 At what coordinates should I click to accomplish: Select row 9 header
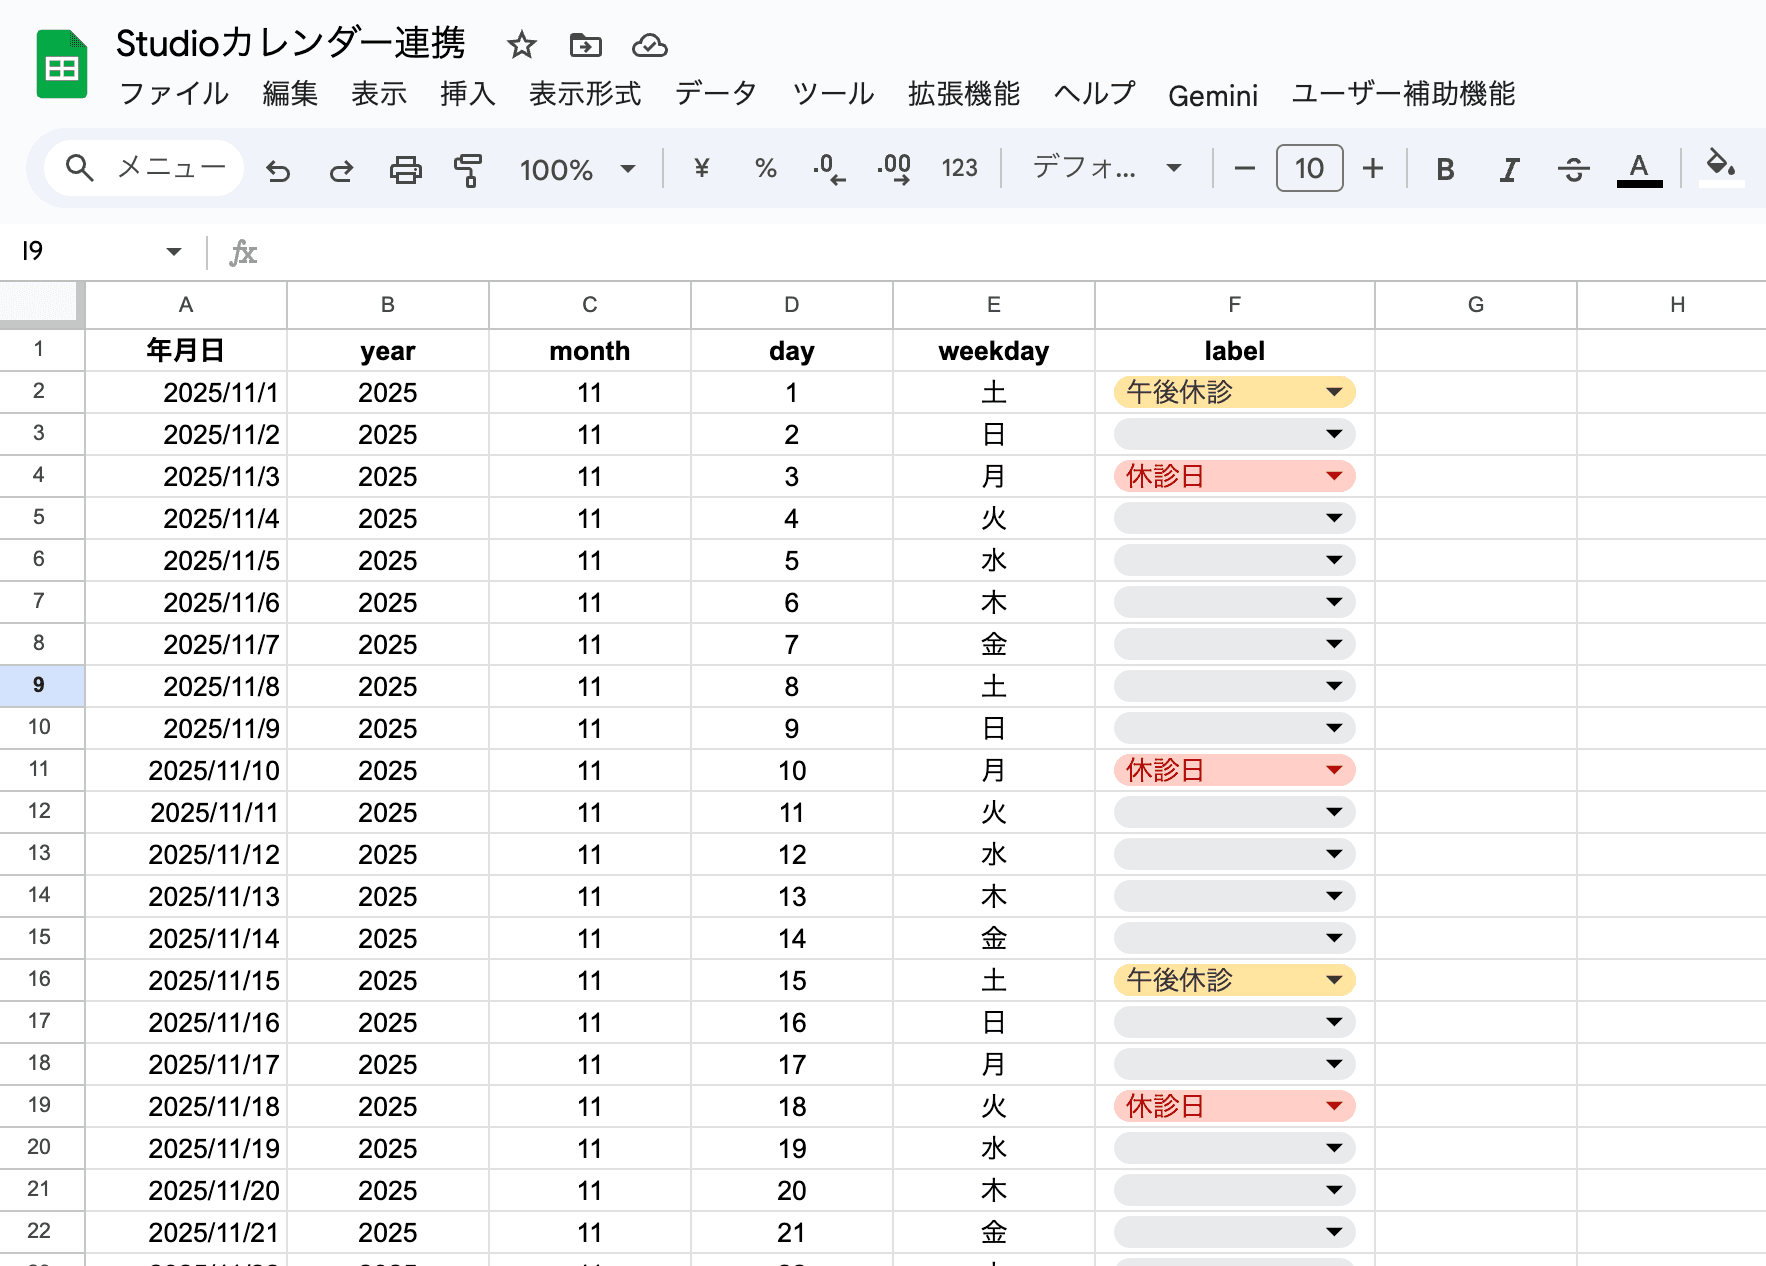pos(40,686)
